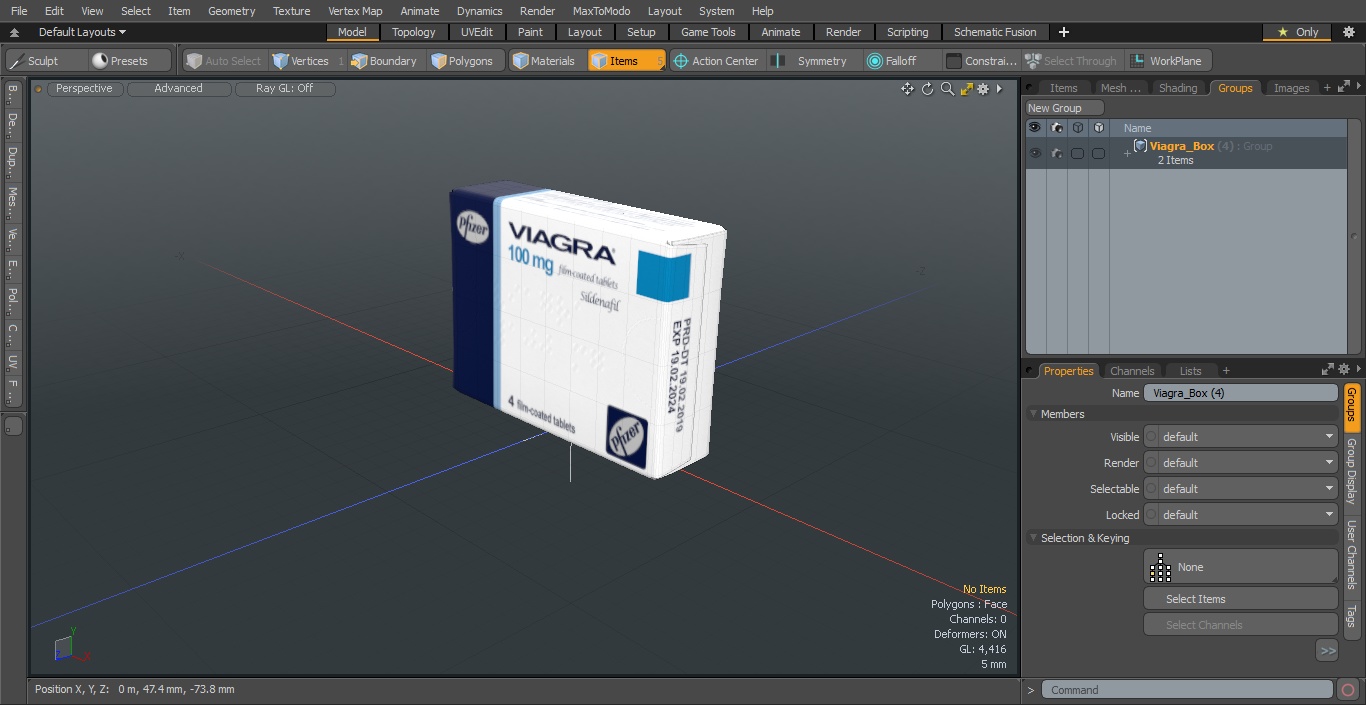The width and height of the screenshot is (1366, 705).
Task: Collapse the Members section
Action: (1033, 414)
